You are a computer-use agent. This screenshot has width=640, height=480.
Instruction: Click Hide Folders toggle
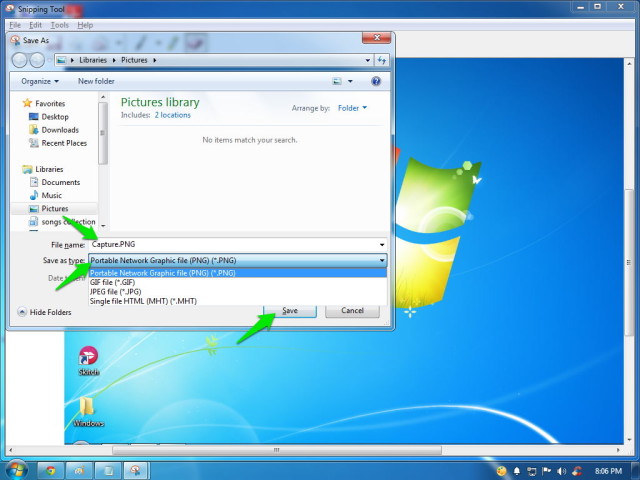coord(44,312)
